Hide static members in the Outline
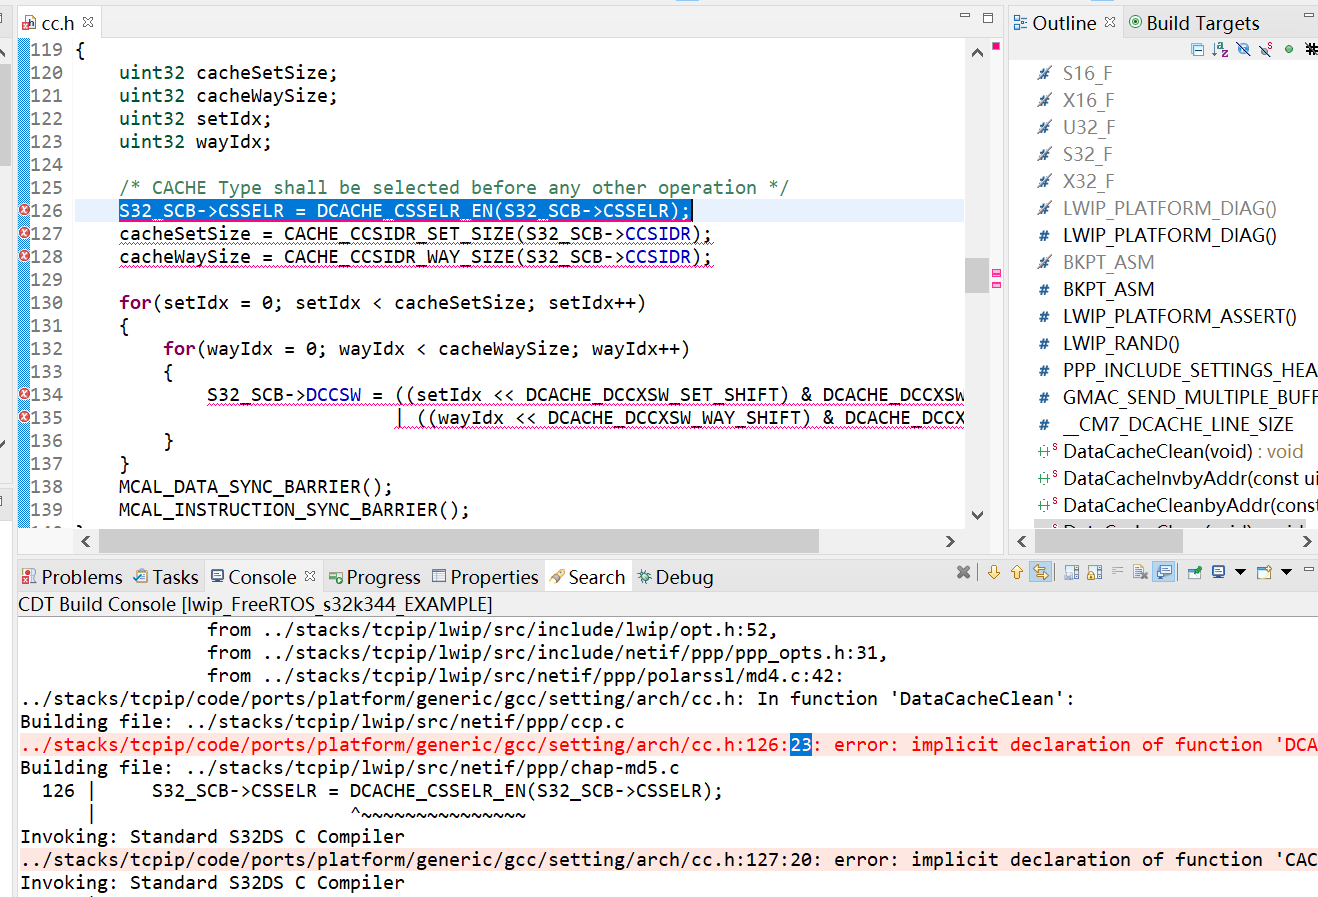The width and height of the screenshot is (1318, 897). pos(1265,47)
